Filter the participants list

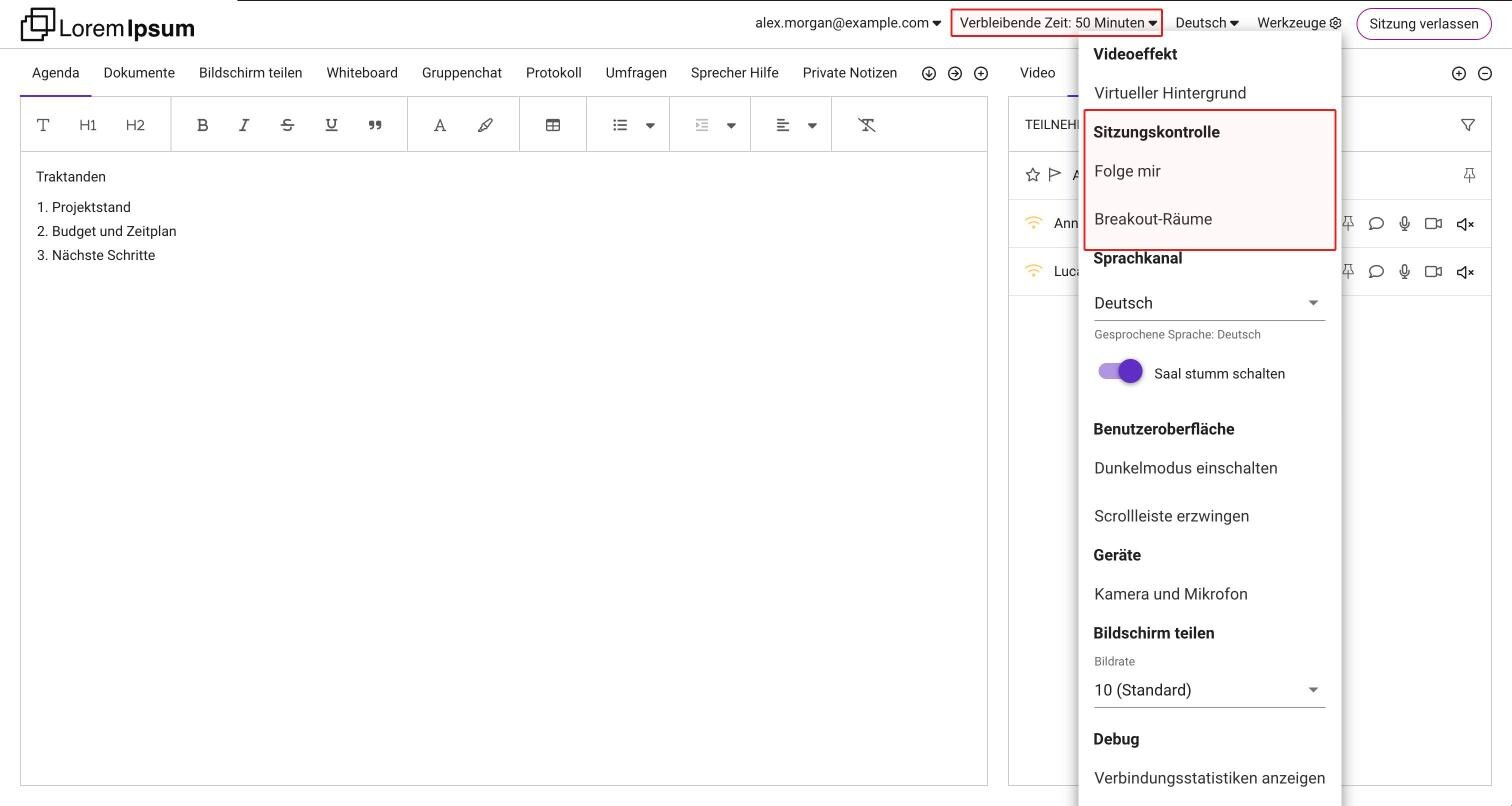click(1468, 125)
